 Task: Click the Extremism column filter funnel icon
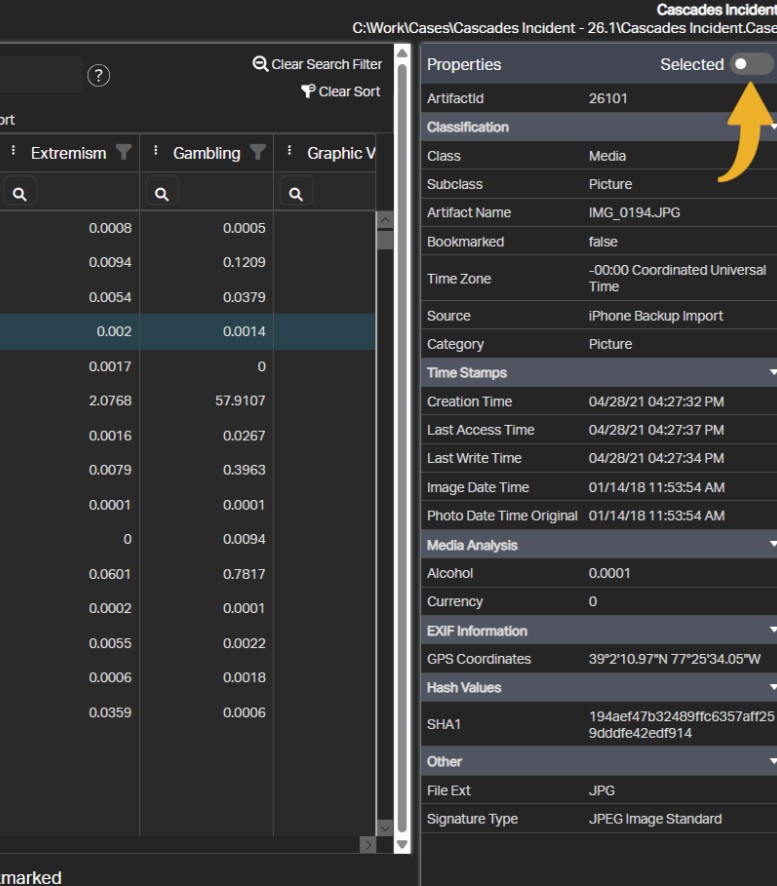click(x=123, y=152)
